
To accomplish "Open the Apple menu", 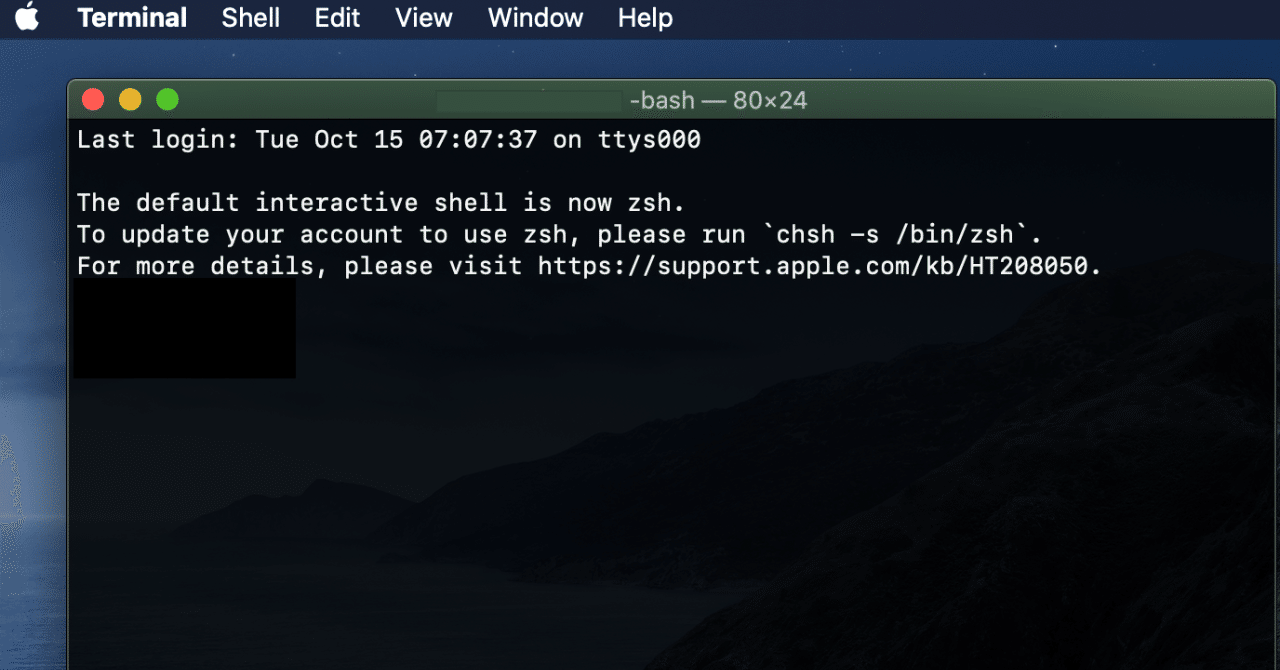I will [x=27, y=18].
